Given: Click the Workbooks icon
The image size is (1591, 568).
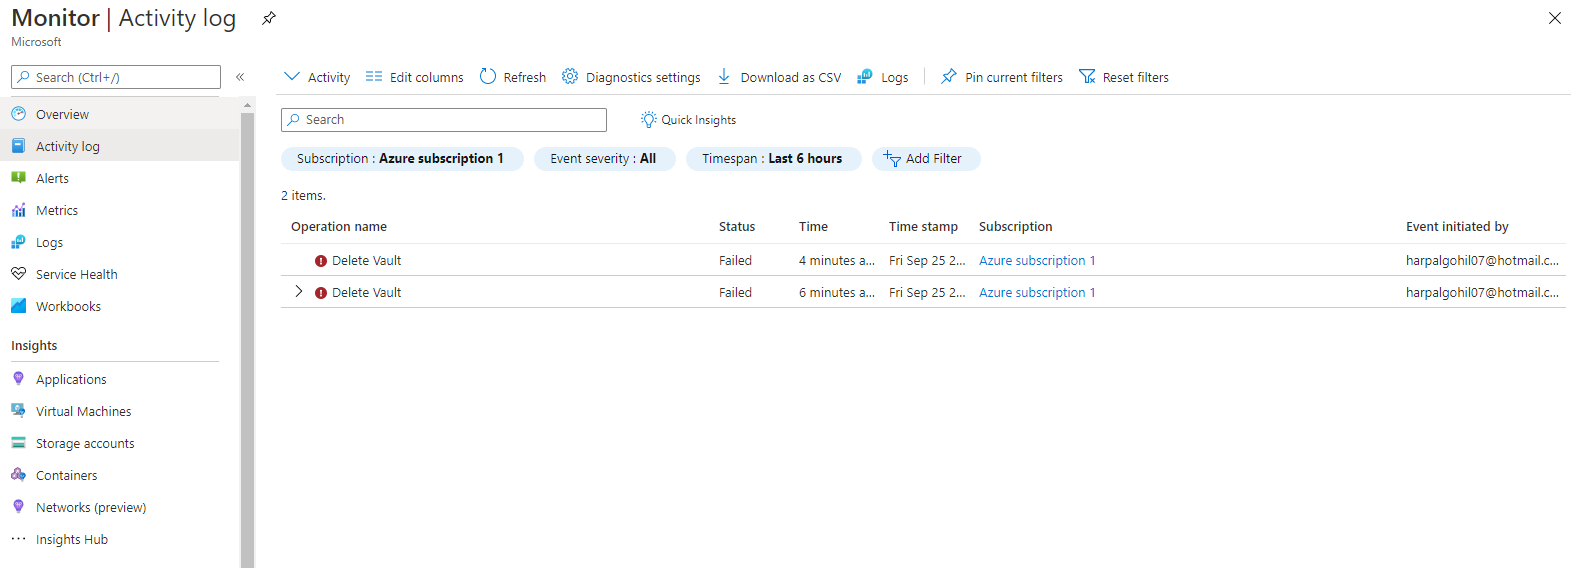Looking at the screenshot, I should click(x=18, y=306).
